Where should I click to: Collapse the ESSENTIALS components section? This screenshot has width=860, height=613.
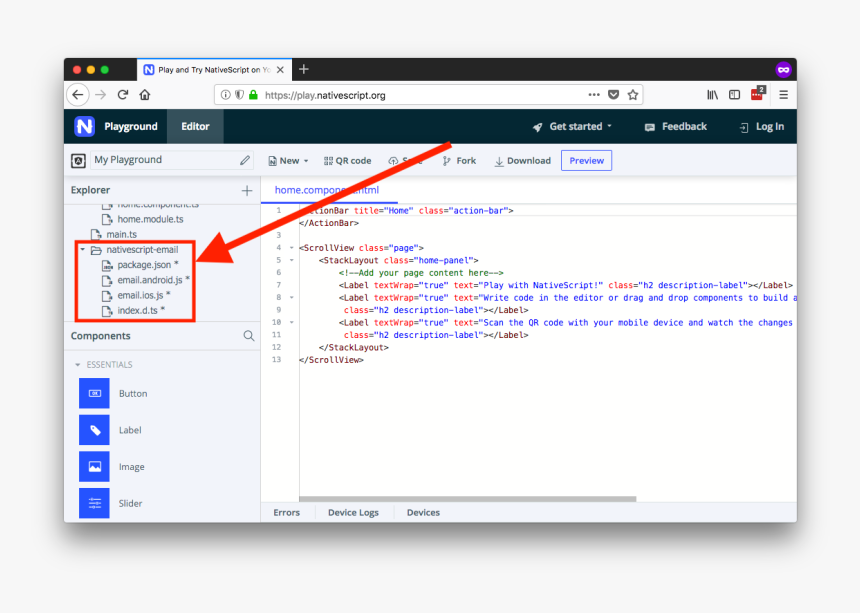pos(79,365)
